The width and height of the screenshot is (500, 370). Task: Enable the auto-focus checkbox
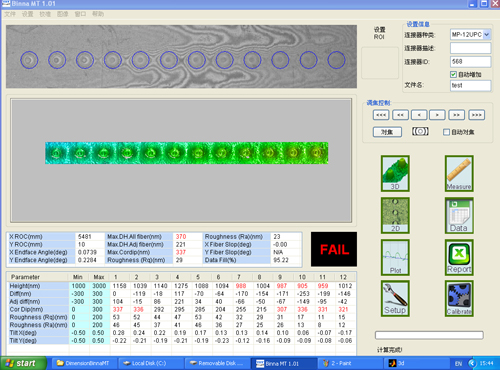point(446,132)
